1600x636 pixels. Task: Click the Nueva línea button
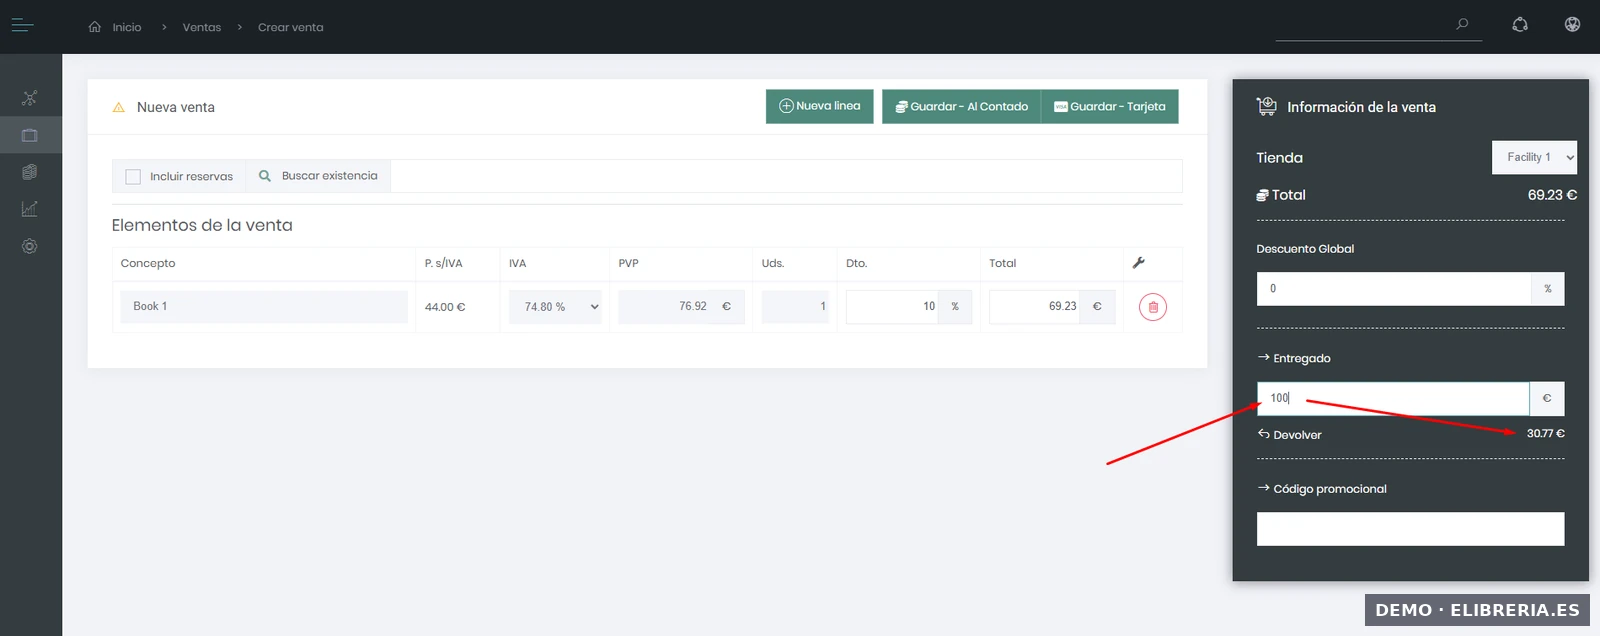819,106
